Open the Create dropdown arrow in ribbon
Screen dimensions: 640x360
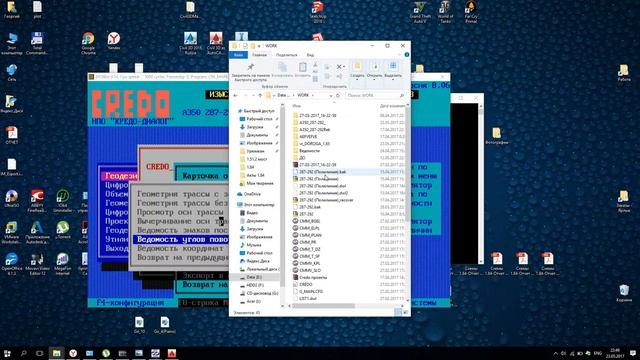tap(357, 80)
